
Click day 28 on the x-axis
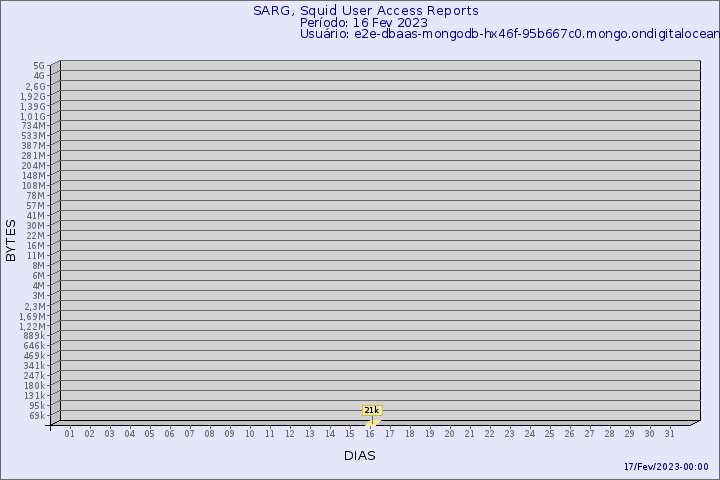pyautogui.click(x=609, y=434)
